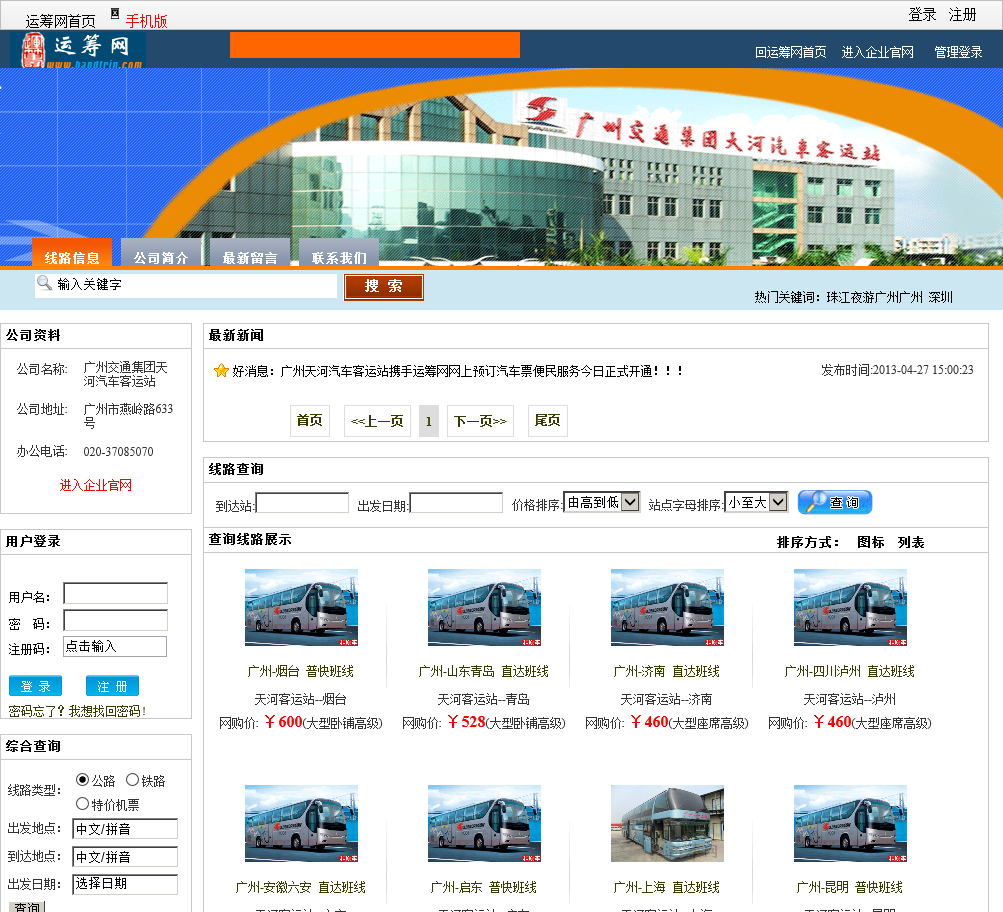Open 广州-昆明 普快班线 route link
Image resolution: width=1003 pixels, height=912 pixels.
(849, 888)
